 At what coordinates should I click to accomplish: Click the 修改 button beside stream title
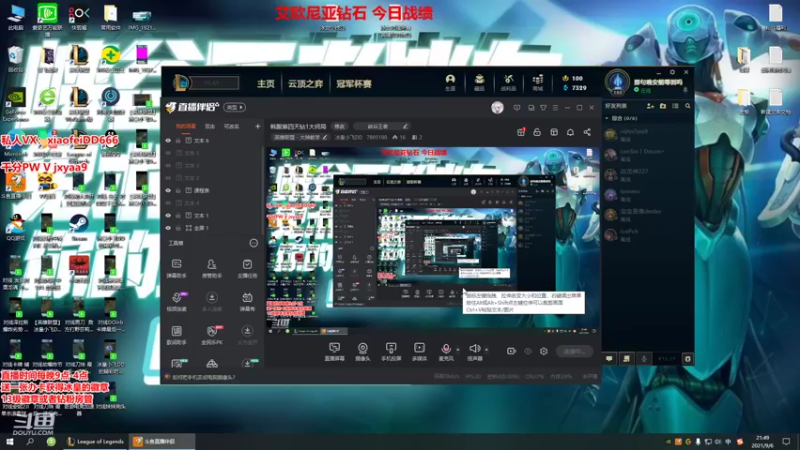[339, 126]
